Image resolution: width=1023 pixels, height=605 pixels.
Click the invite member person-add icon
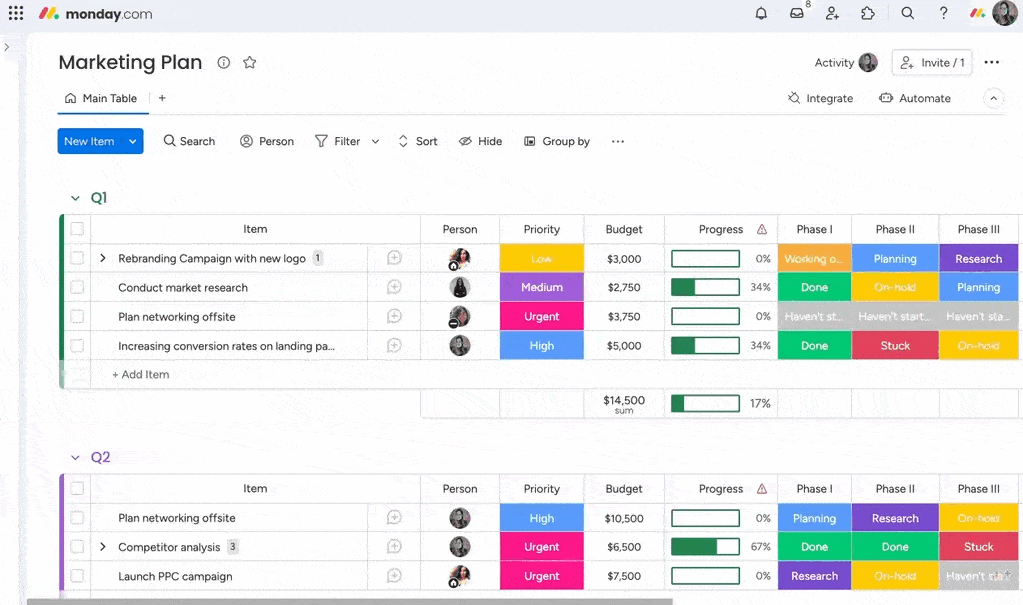click(x=832, y=13)
